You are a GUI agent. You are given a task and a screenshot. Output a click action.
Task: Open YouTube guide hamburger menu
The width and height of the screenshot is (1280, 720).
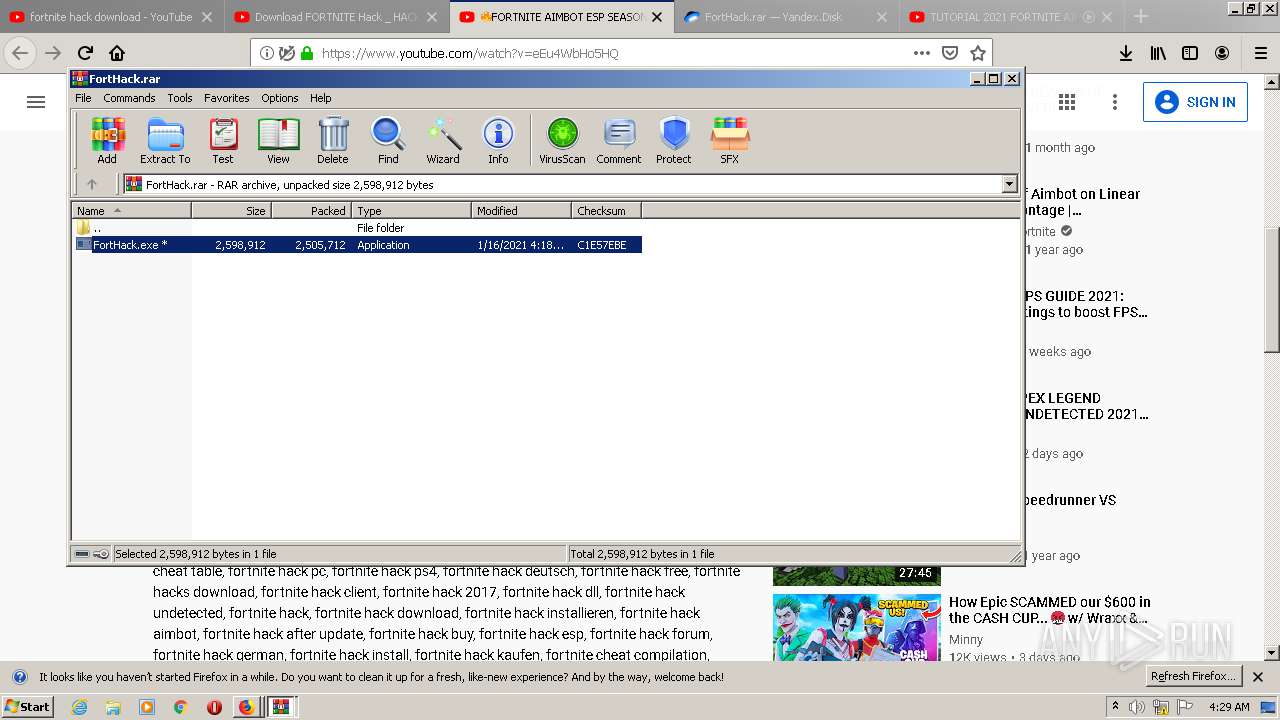[36, 102]
